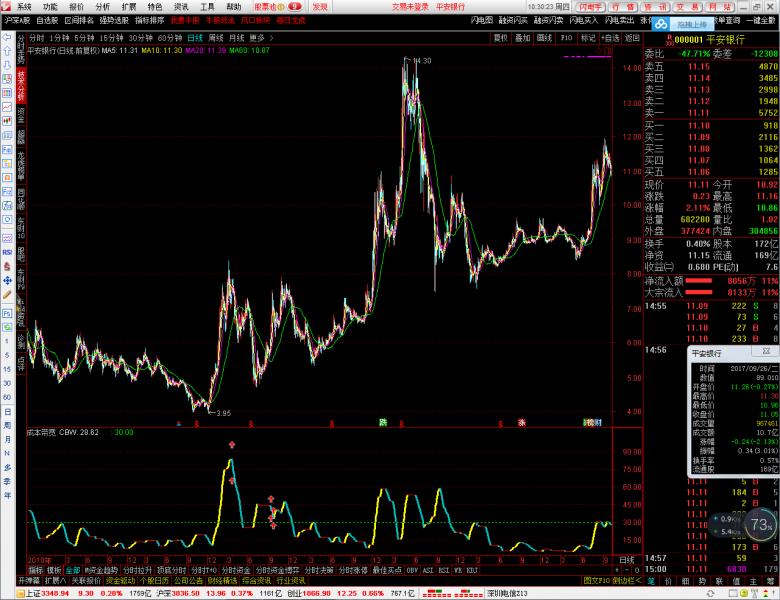
Task: Click the 返回 return button
Action: [632, 38]
